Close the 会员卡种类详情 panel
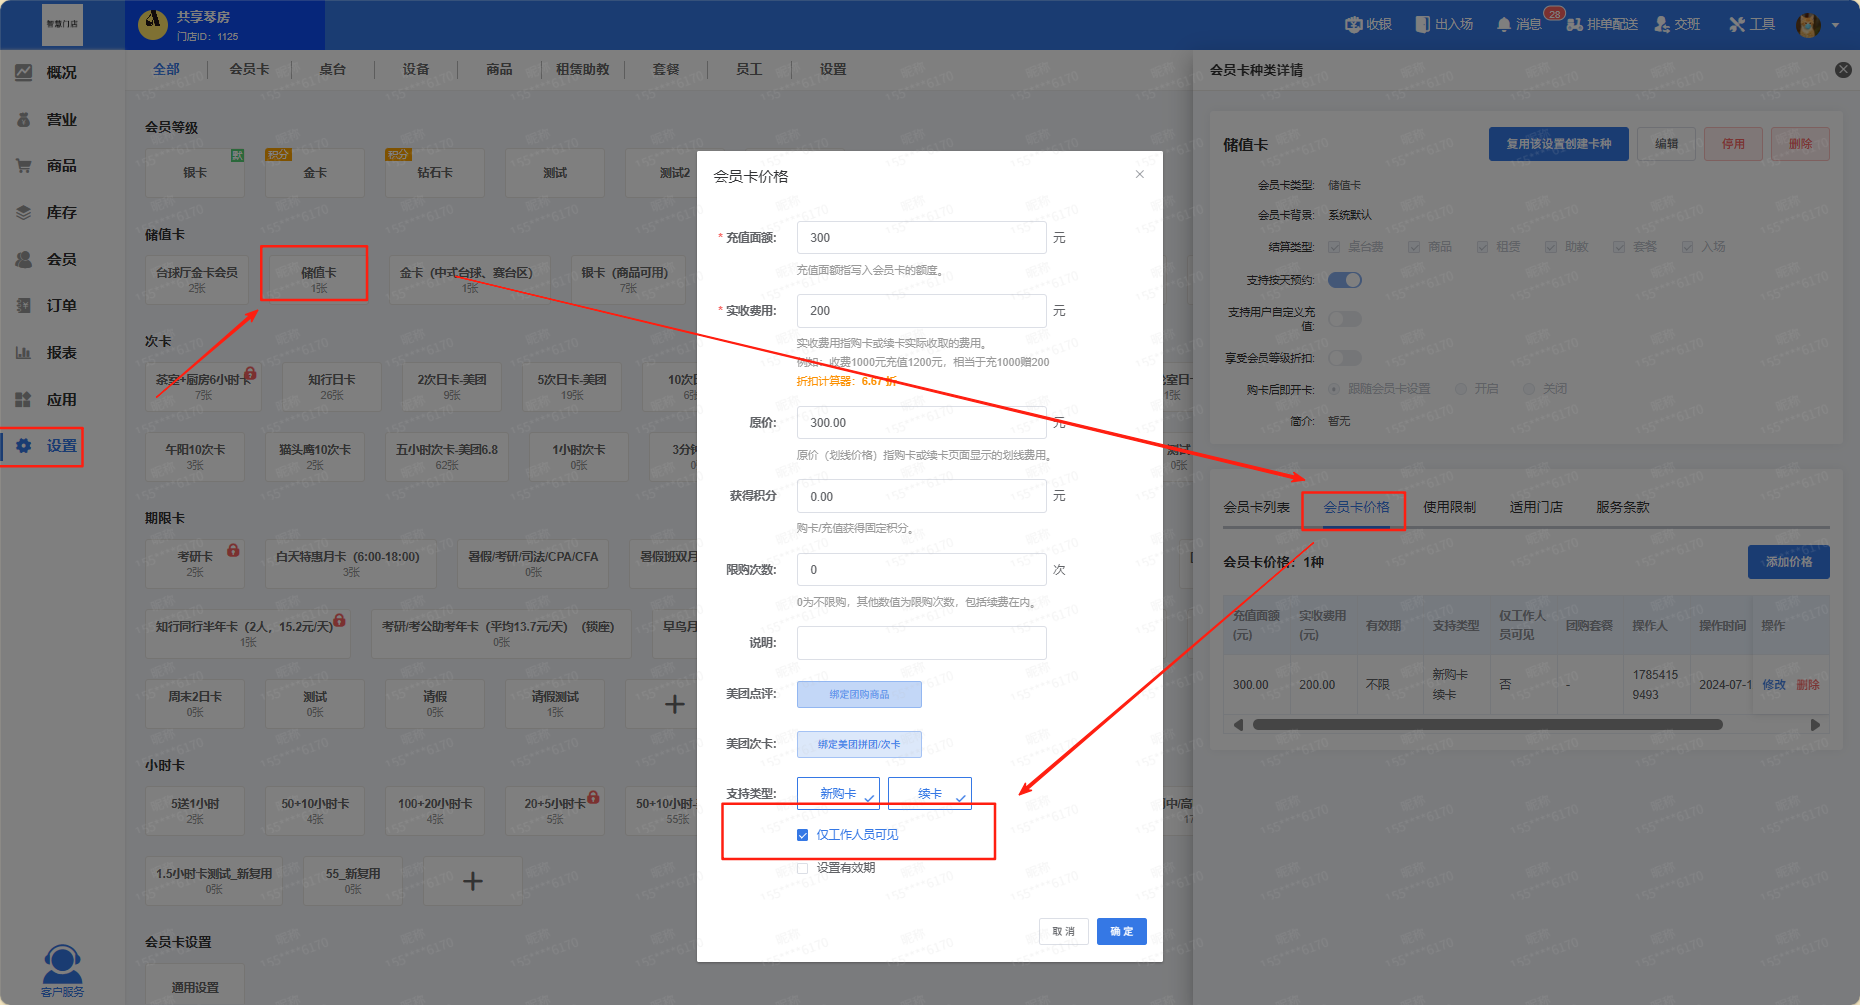Viewport: 1860px width, 1005px height. click(1843, 70)
